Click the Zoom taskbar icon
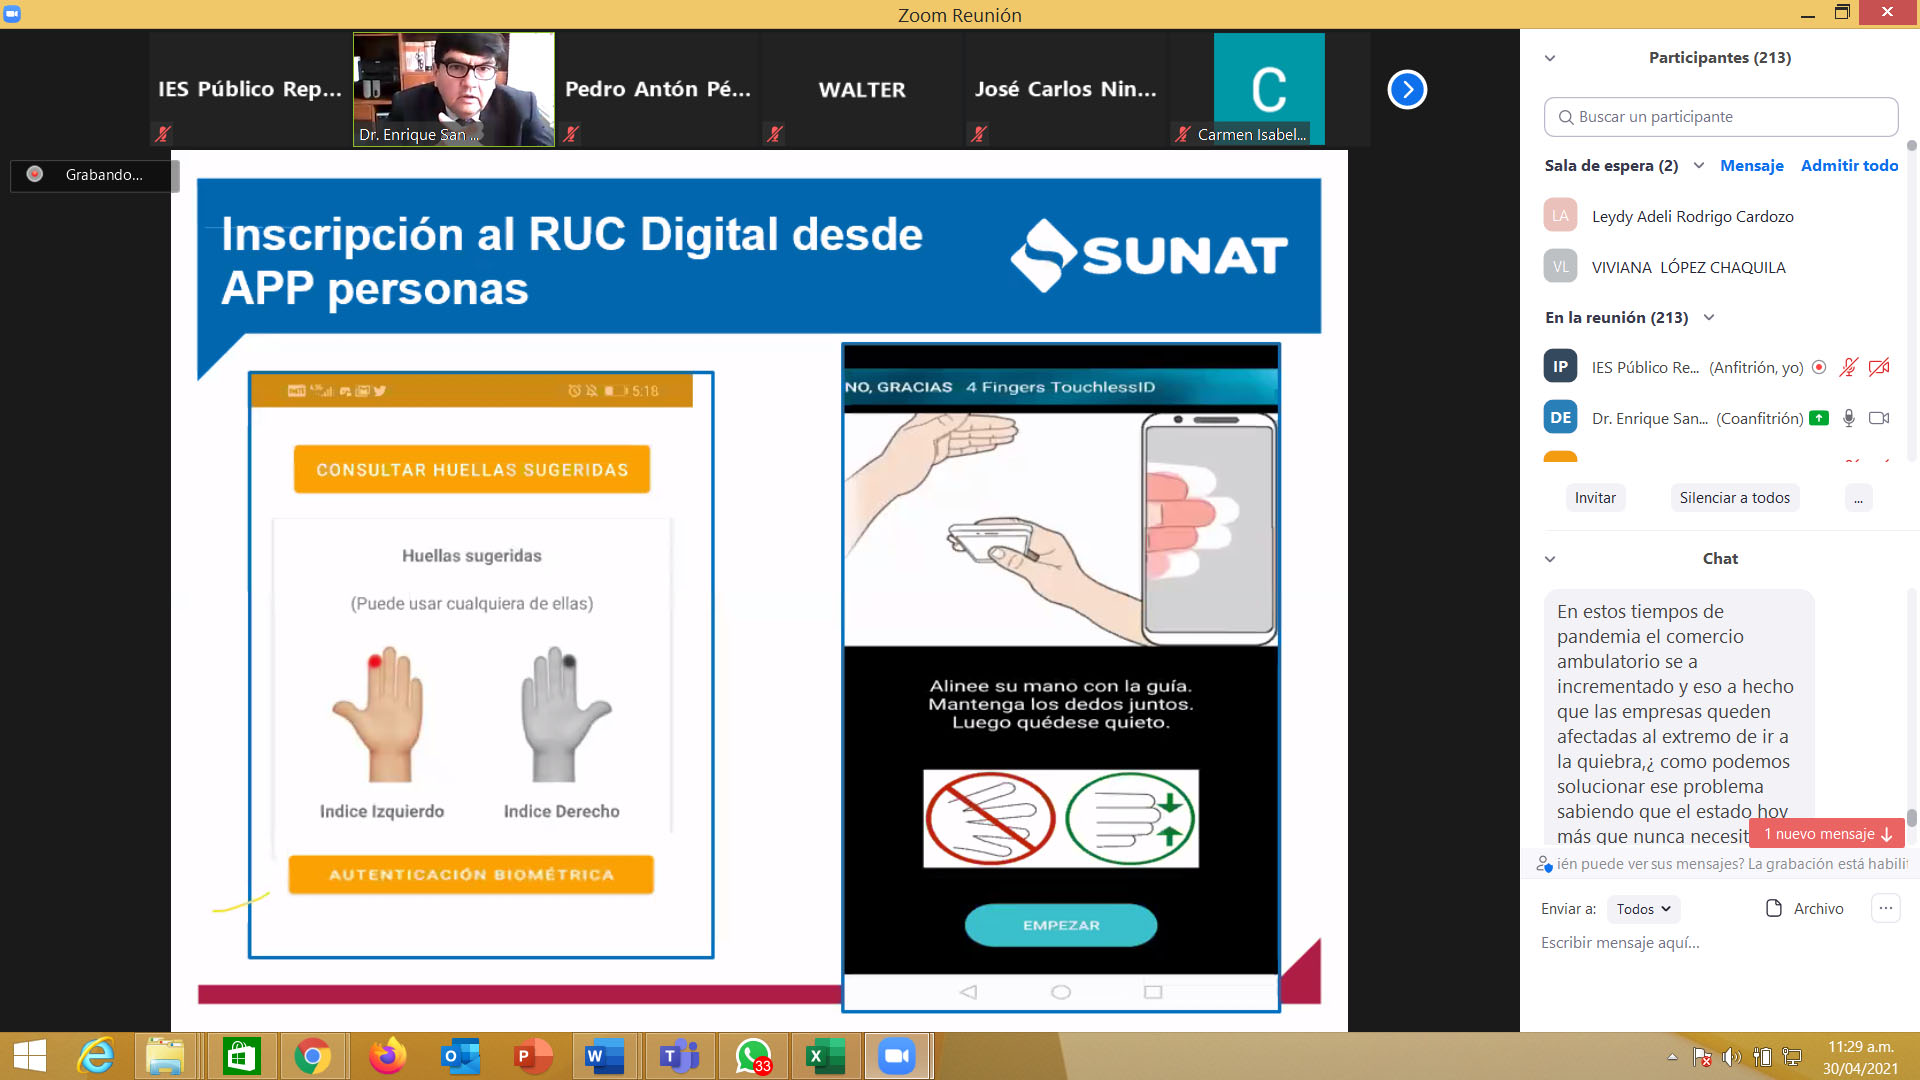This screenshot has width=1920, height=1080. tap(897, 1056)
